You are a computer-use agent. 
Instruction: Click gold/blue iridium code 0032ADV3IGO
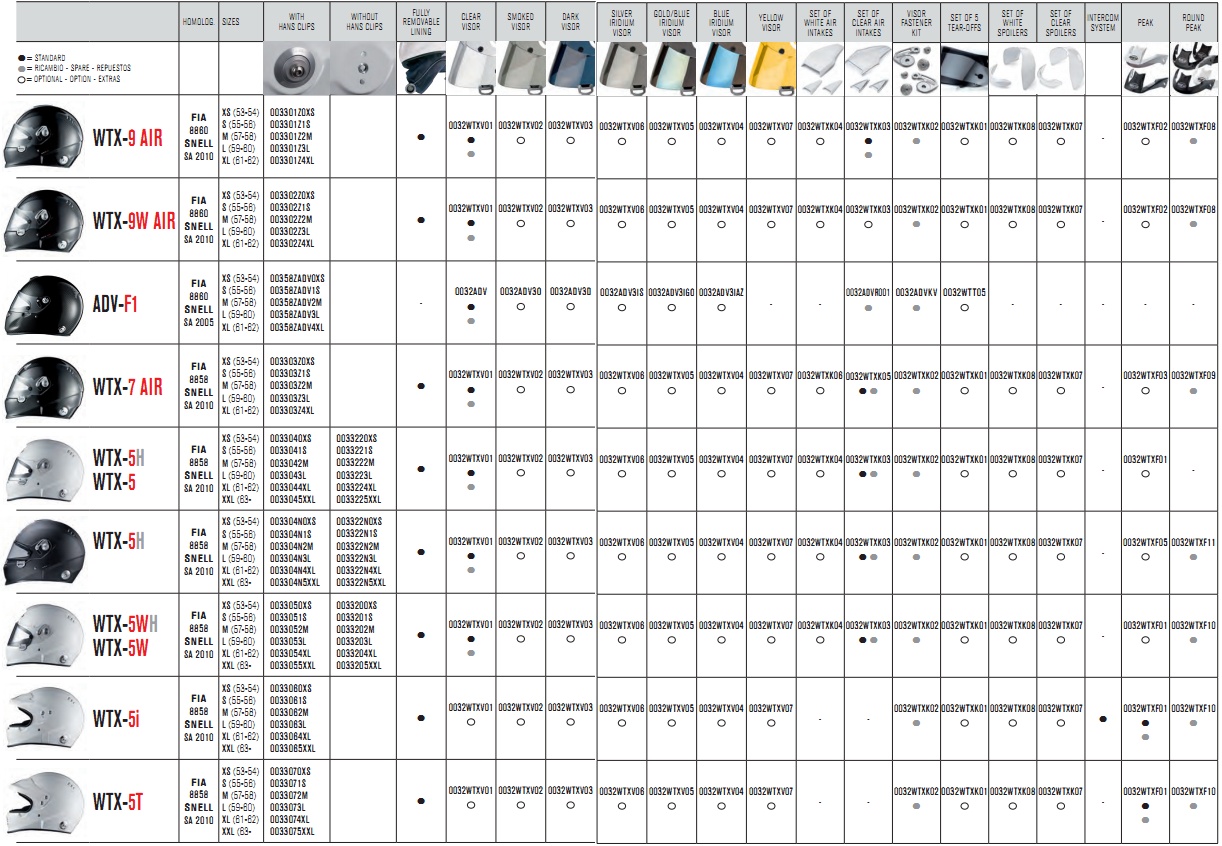pyautogui.click(x=672, y=292)
